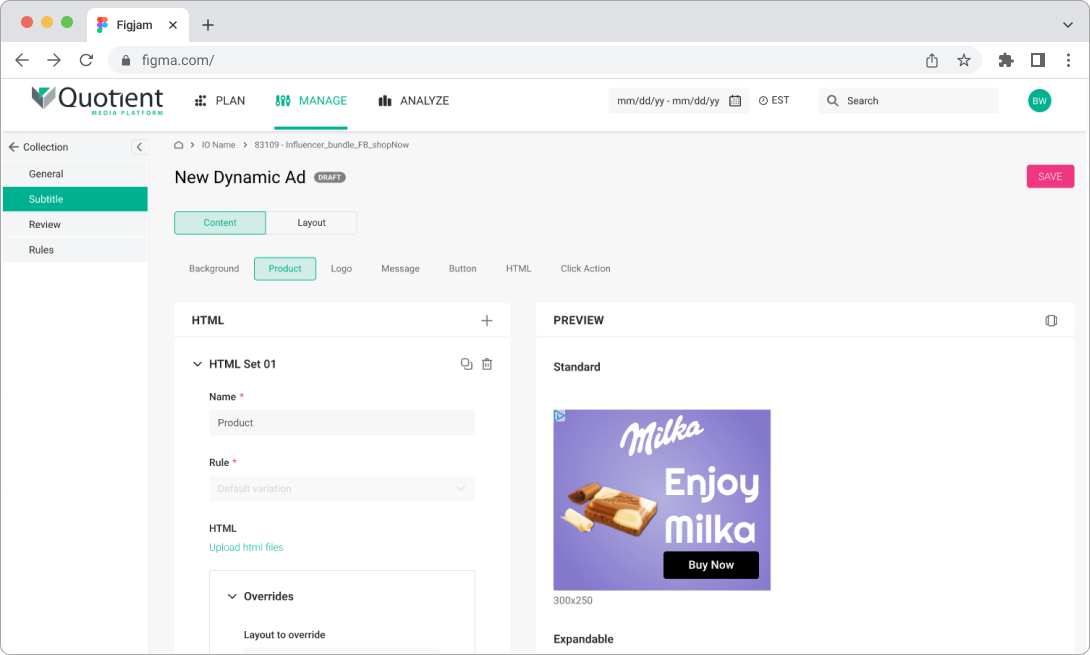Image resolution: width=1090 pixels, height=655 pixels.
Task: Click the SAVE button
Action: (1050, 177)
